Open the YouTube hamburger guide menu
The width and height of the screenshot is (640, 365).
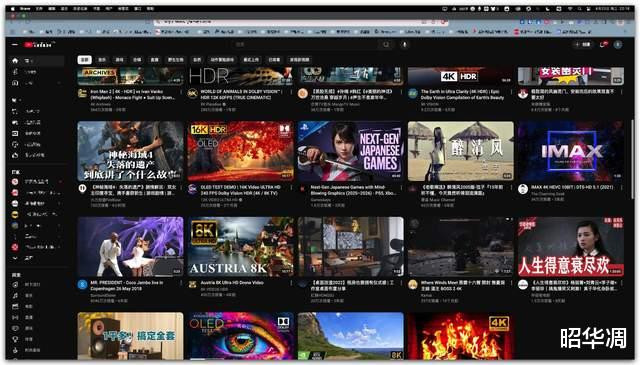click(x=15, y=45)
